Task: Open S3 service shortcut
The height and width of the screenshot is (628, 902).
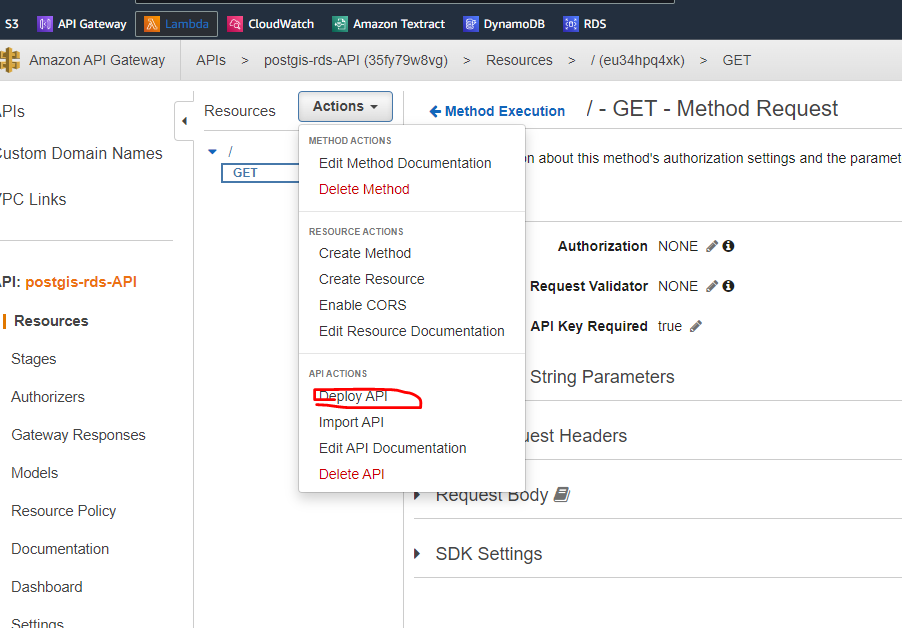Action: click(x=12, y=24)
